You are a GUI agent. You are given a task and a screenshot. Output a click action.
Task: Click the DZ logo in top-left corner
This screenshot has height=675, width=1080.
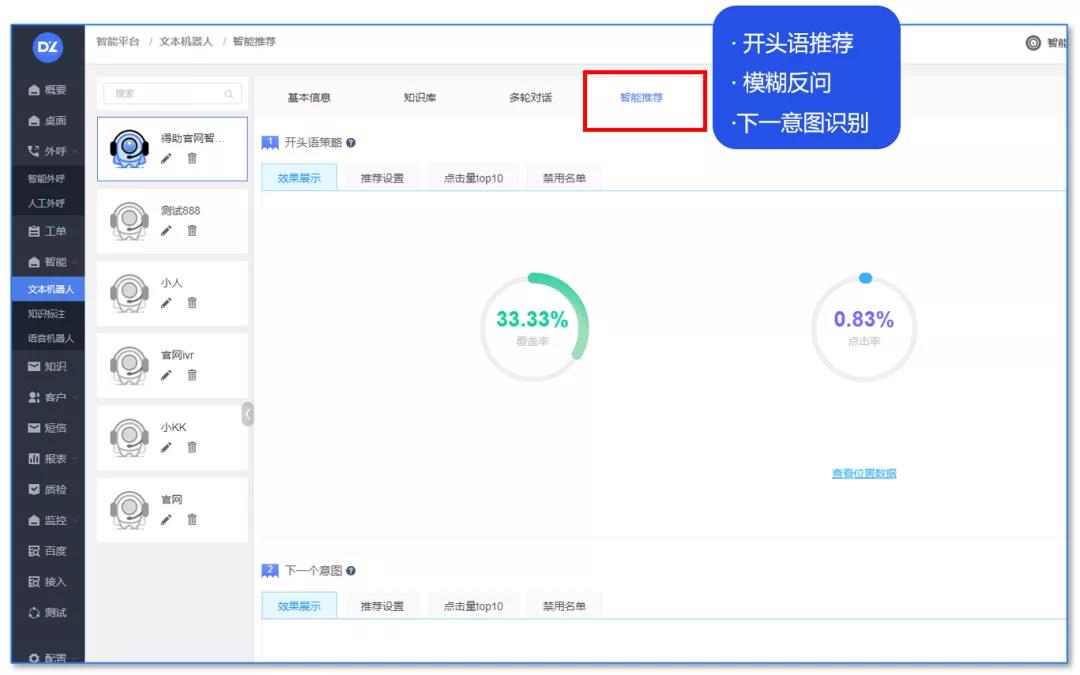pos(47,47)
